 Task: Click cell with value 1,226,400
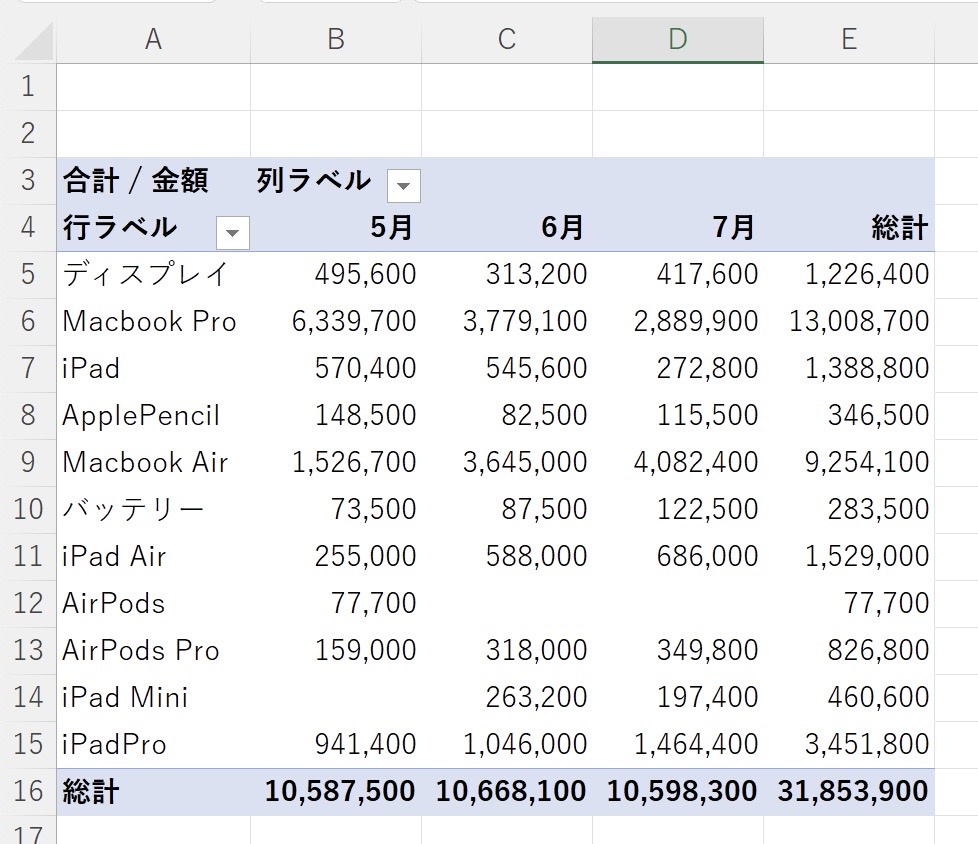pyautogui.click(x=849, y=274)
